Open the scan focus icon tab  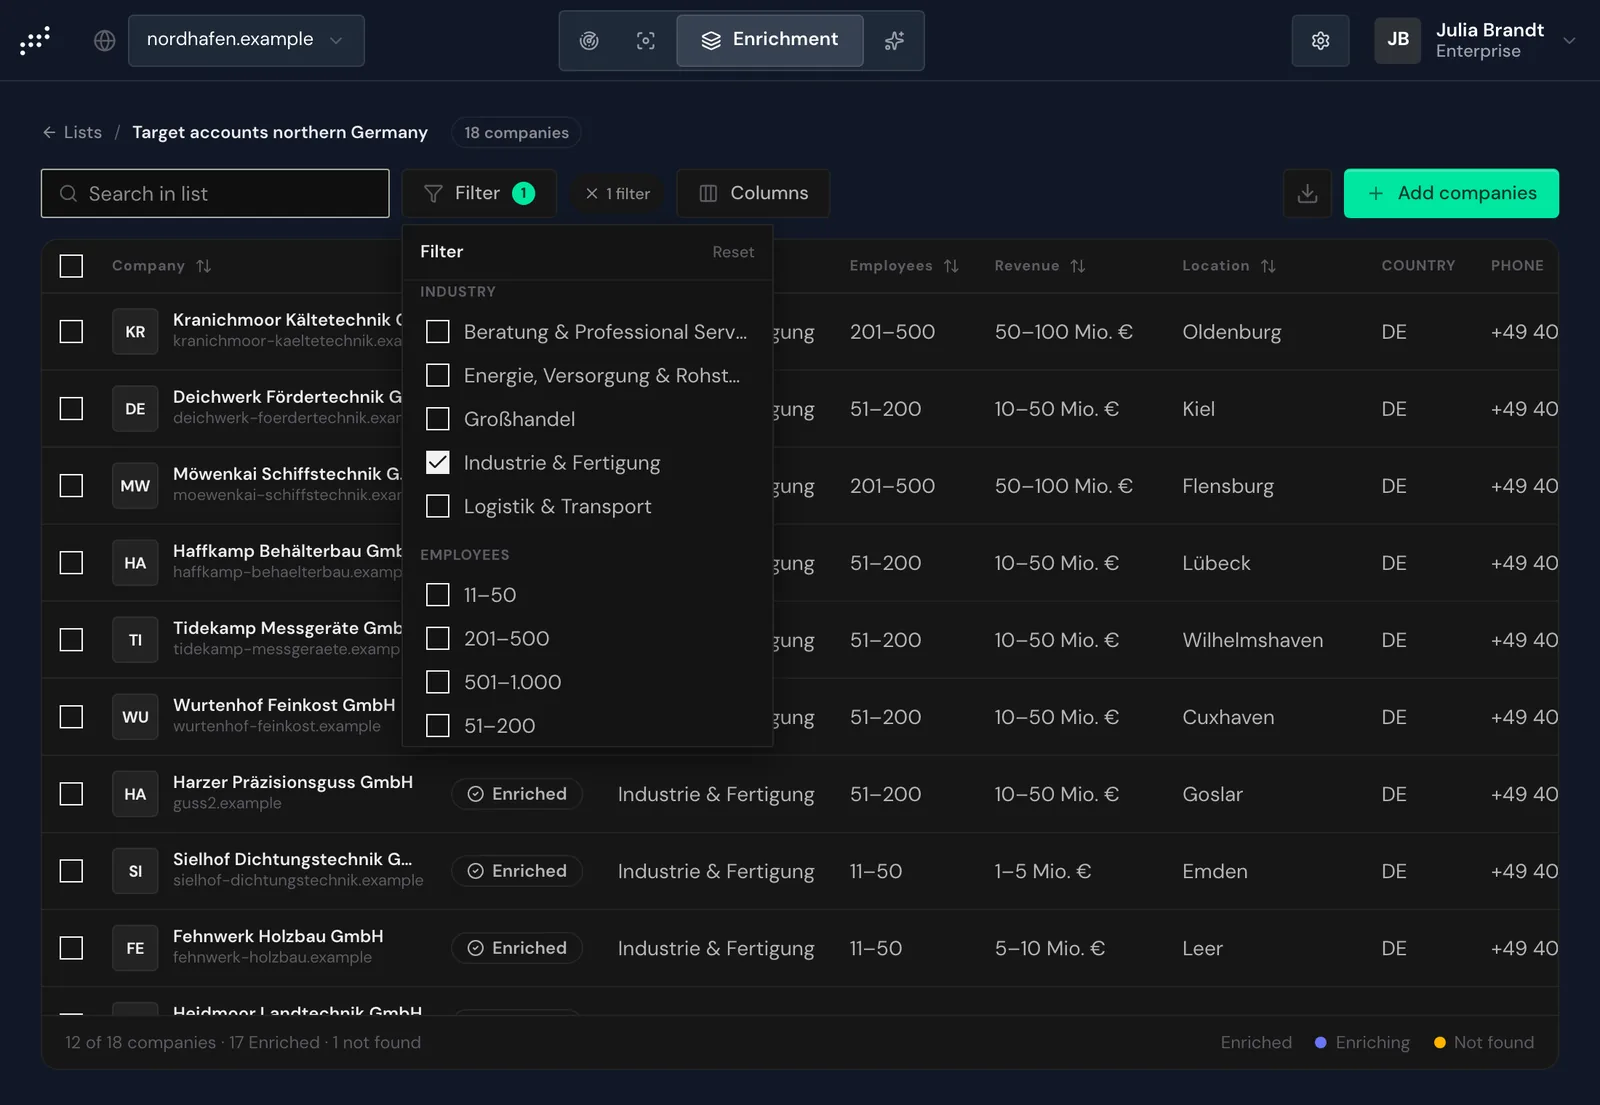coord(646,40)
